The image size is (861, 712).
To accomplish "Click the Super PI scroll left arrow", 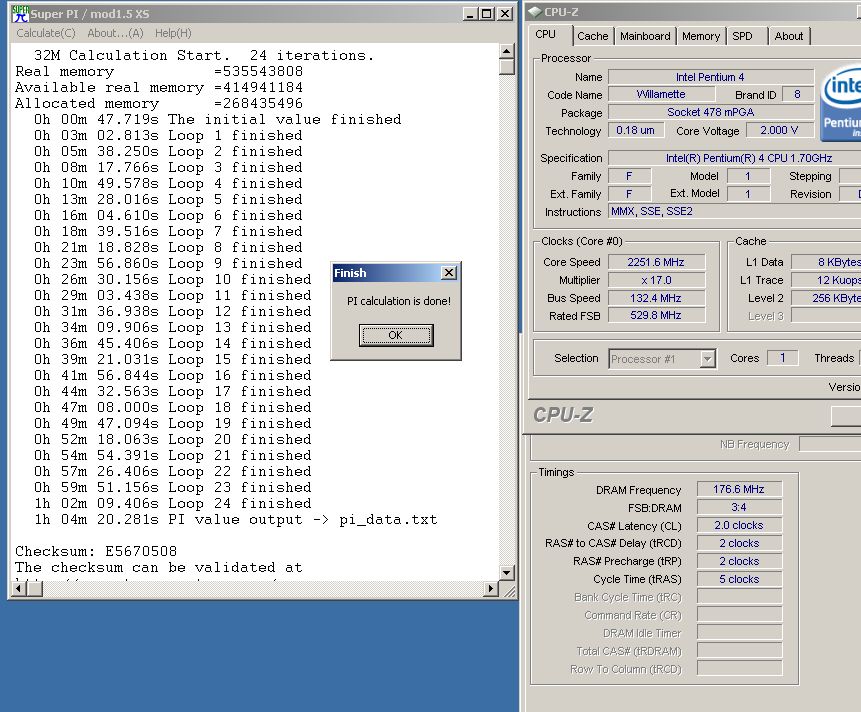I will click(18, 588).
